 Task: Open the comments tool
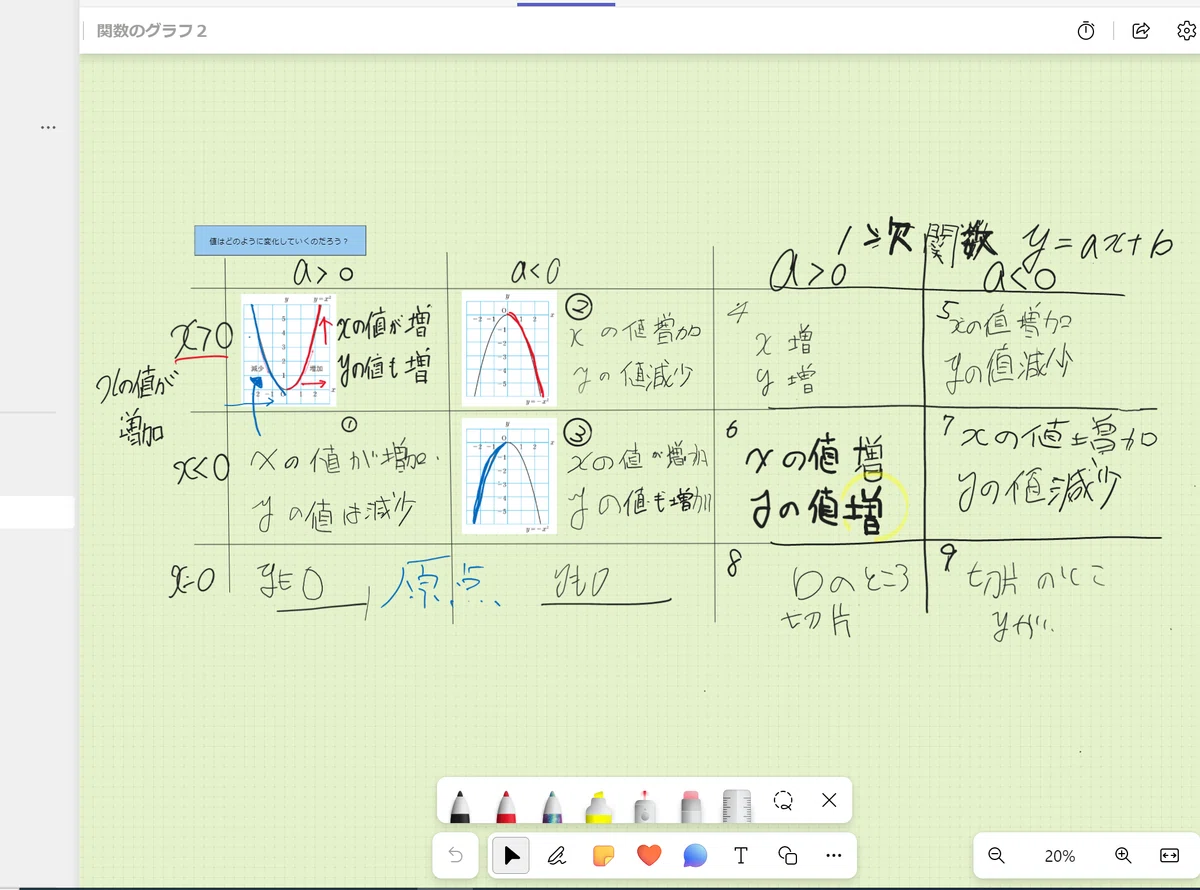pos(695,855)
